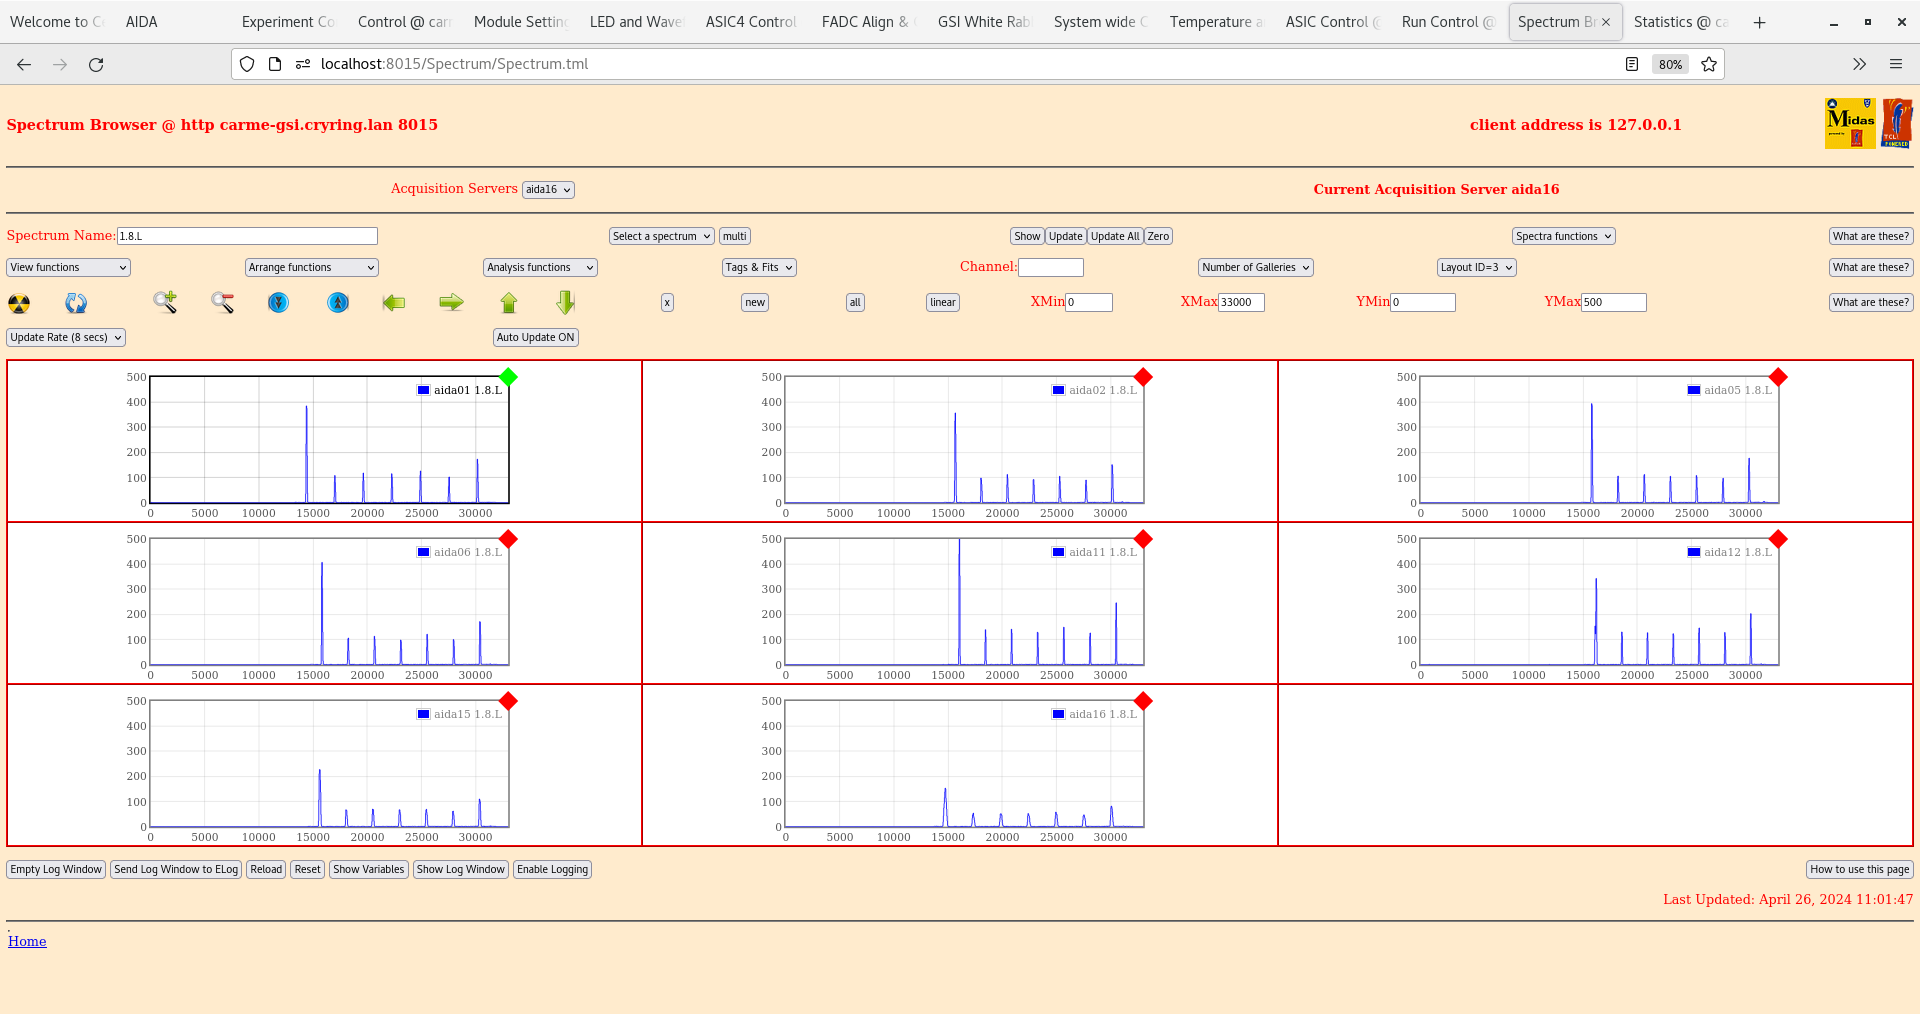Click the green up arrow icon
The width and height of the screenshot is (1920, 1014).
click(509, 302)
